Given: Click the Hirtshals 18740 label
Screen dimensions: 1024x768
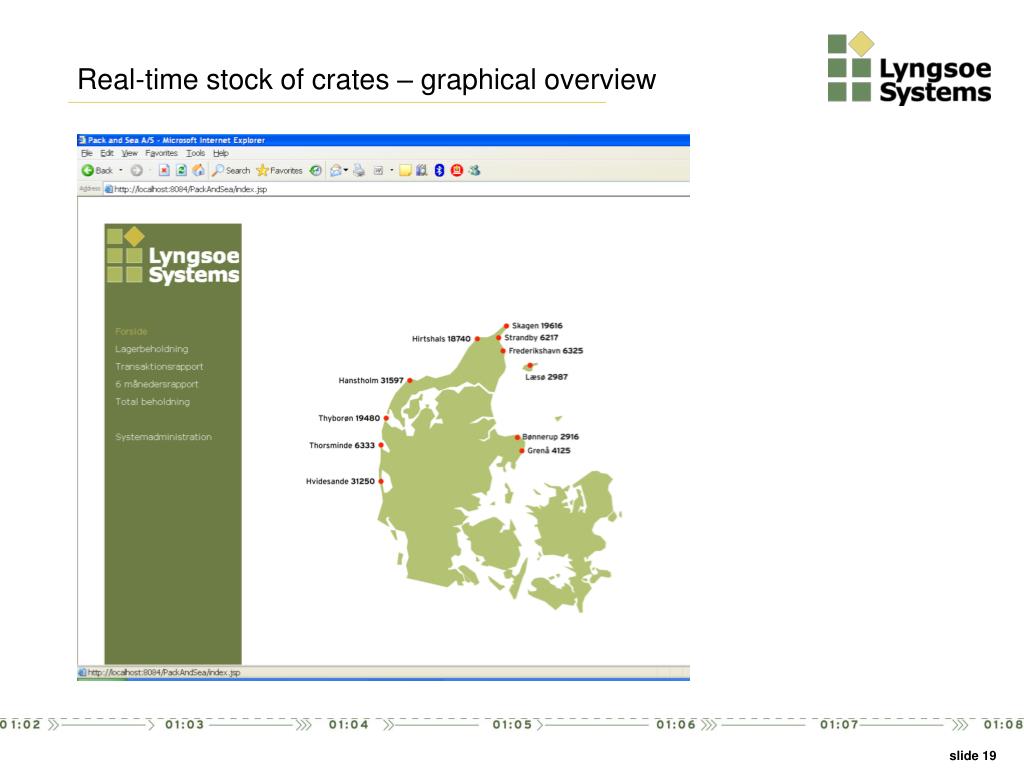Looking at the screenshot, I should tap(441, 339).
